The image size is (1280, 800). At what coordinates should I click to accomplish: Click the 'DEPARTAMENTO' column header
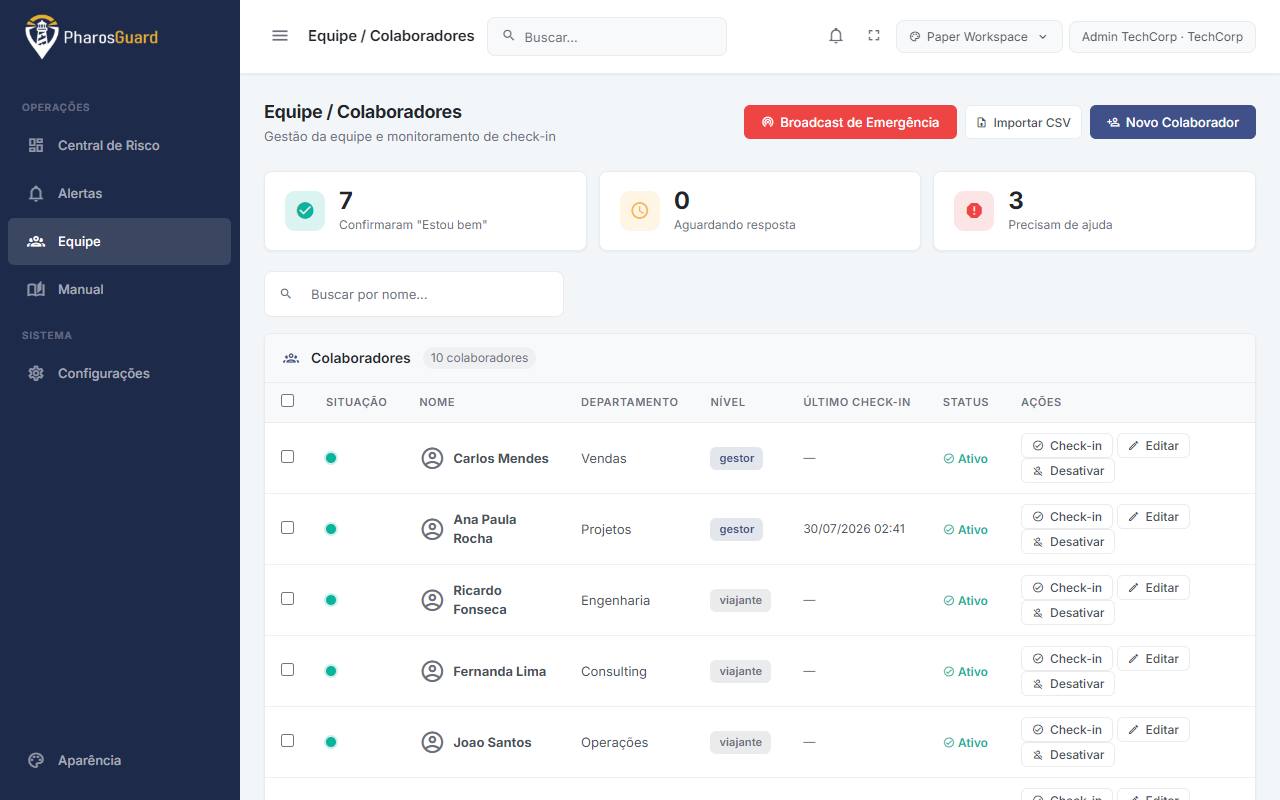point(630,402)
